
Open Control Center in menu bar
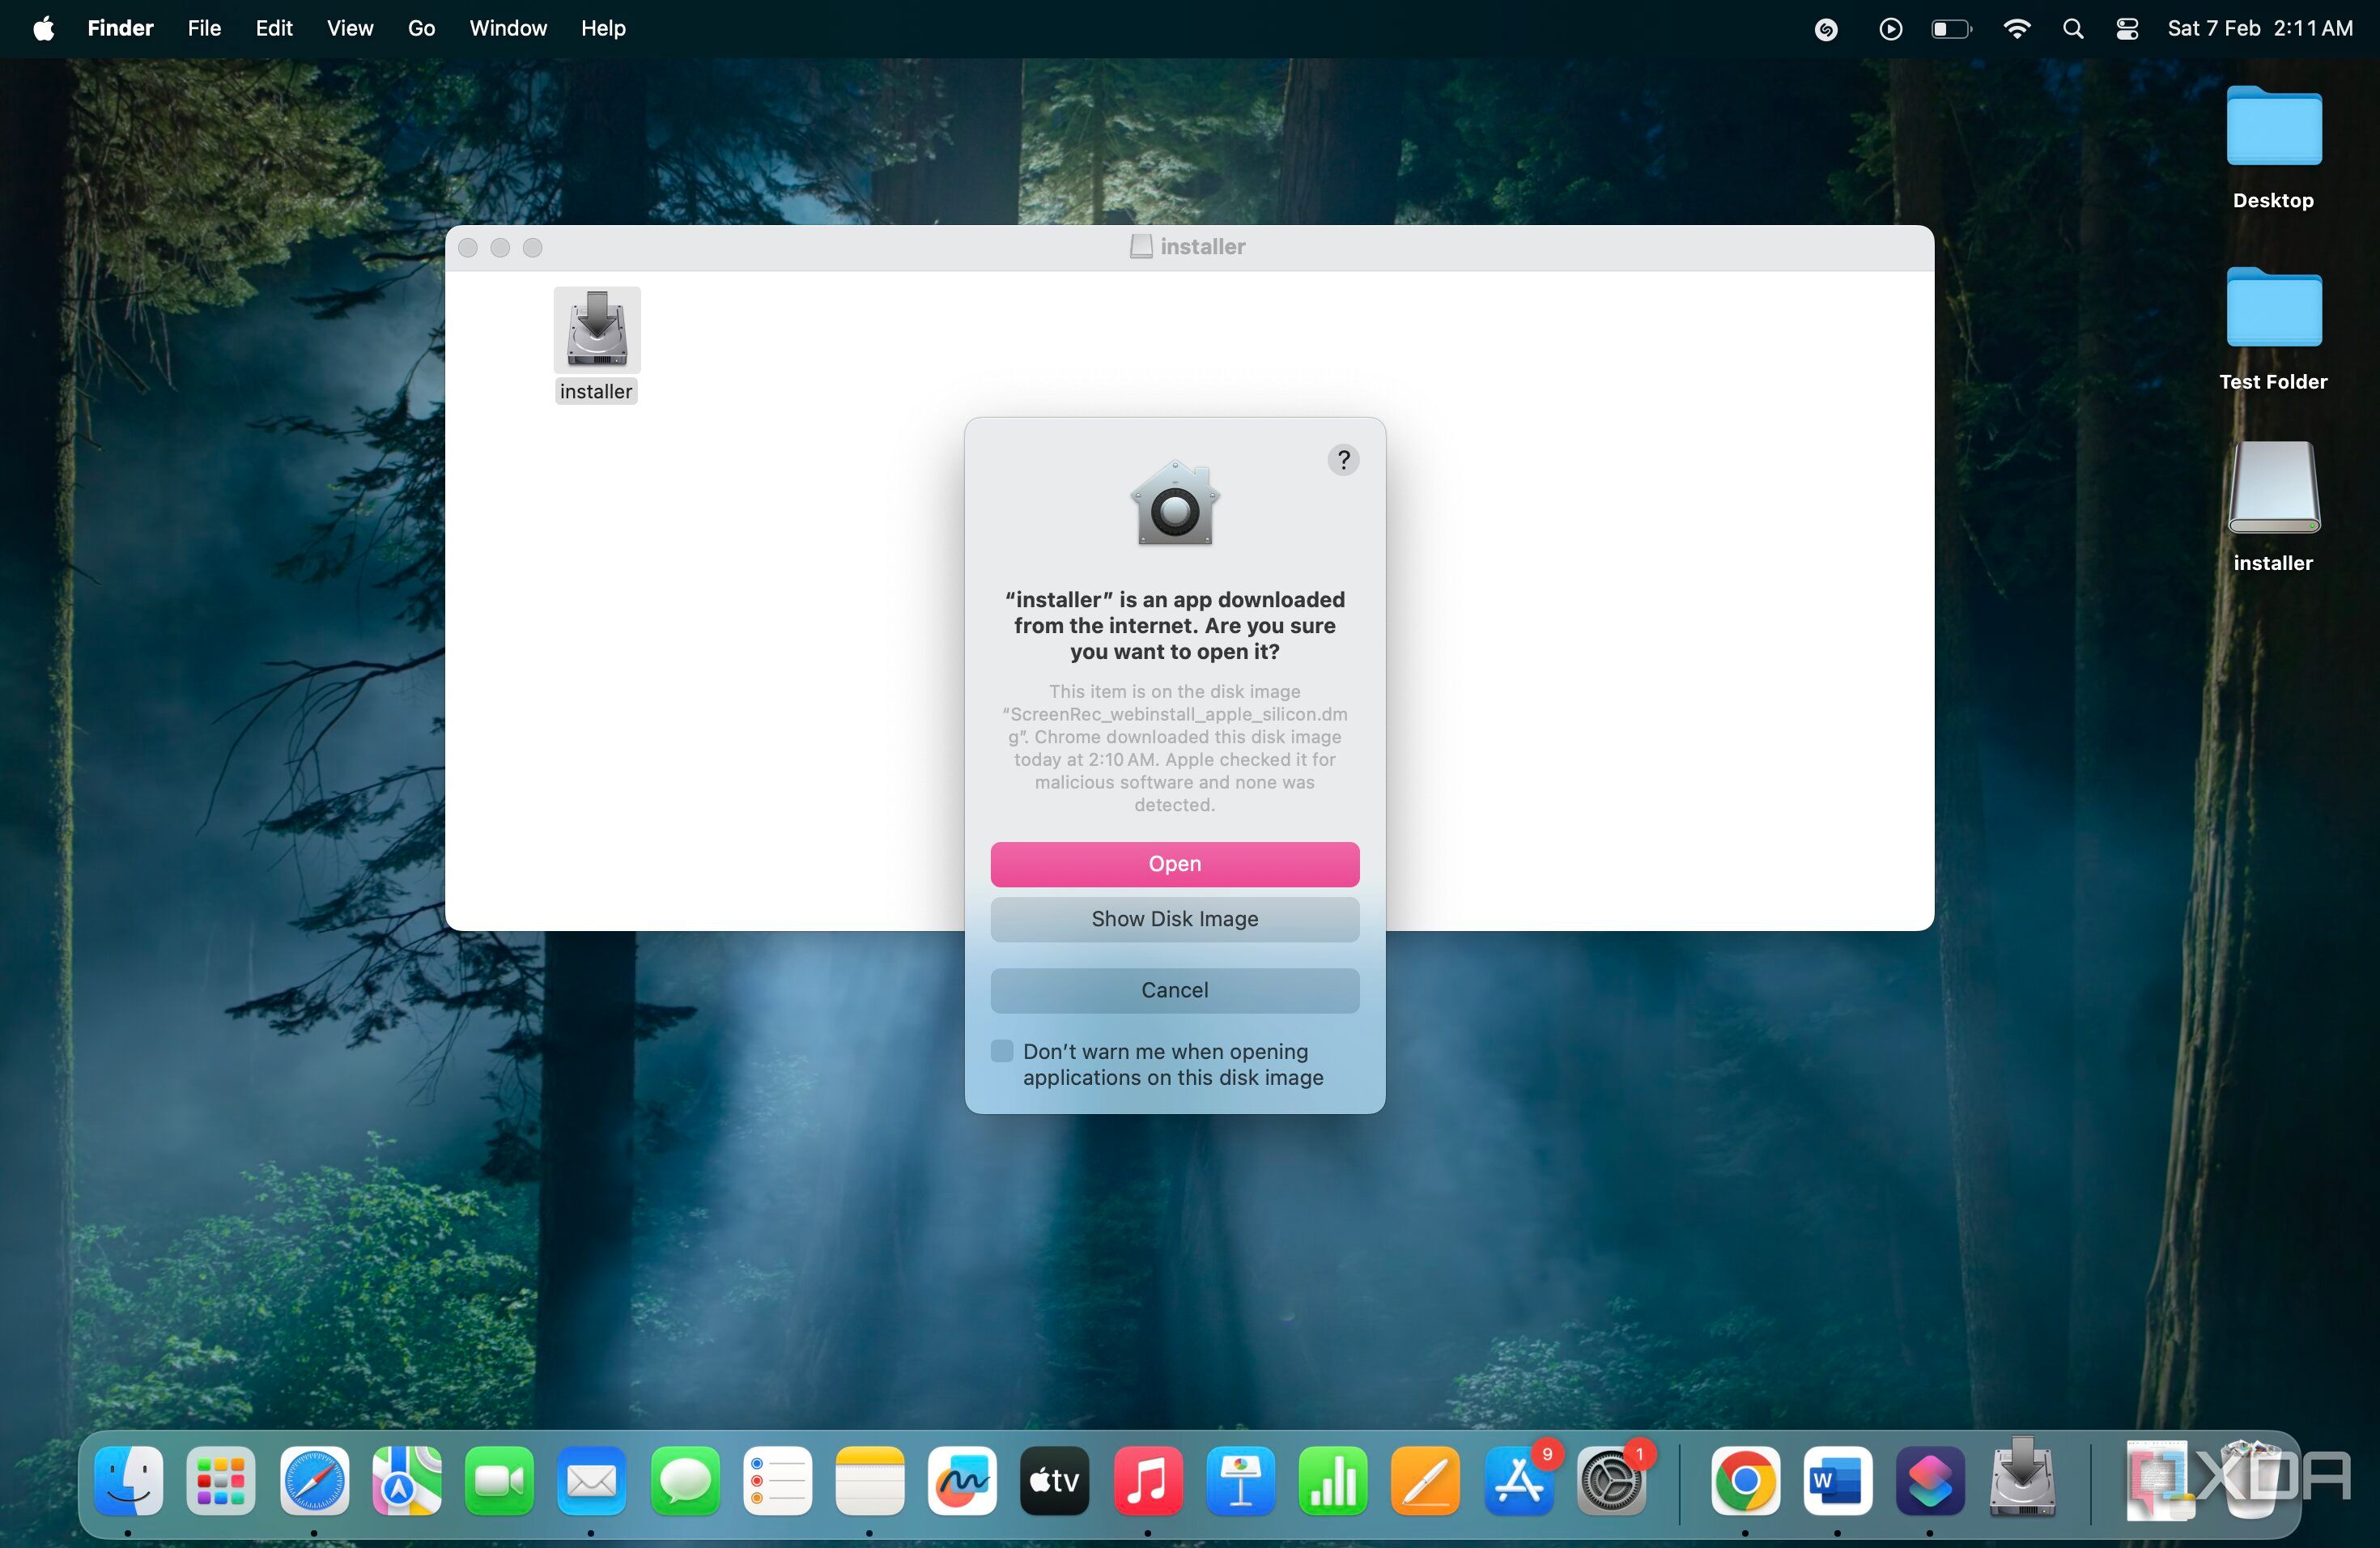click(2127, 28)
